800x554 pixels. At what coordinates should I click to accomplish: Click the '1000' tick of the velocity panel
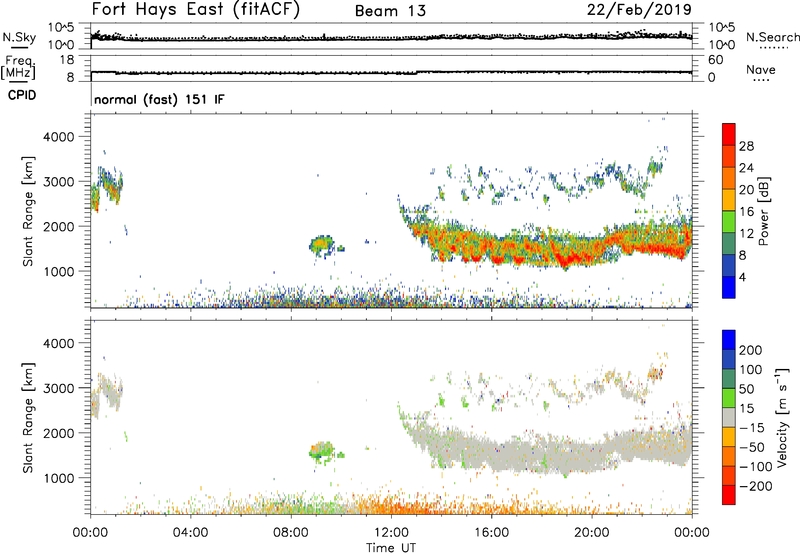[x=58, y=478]
